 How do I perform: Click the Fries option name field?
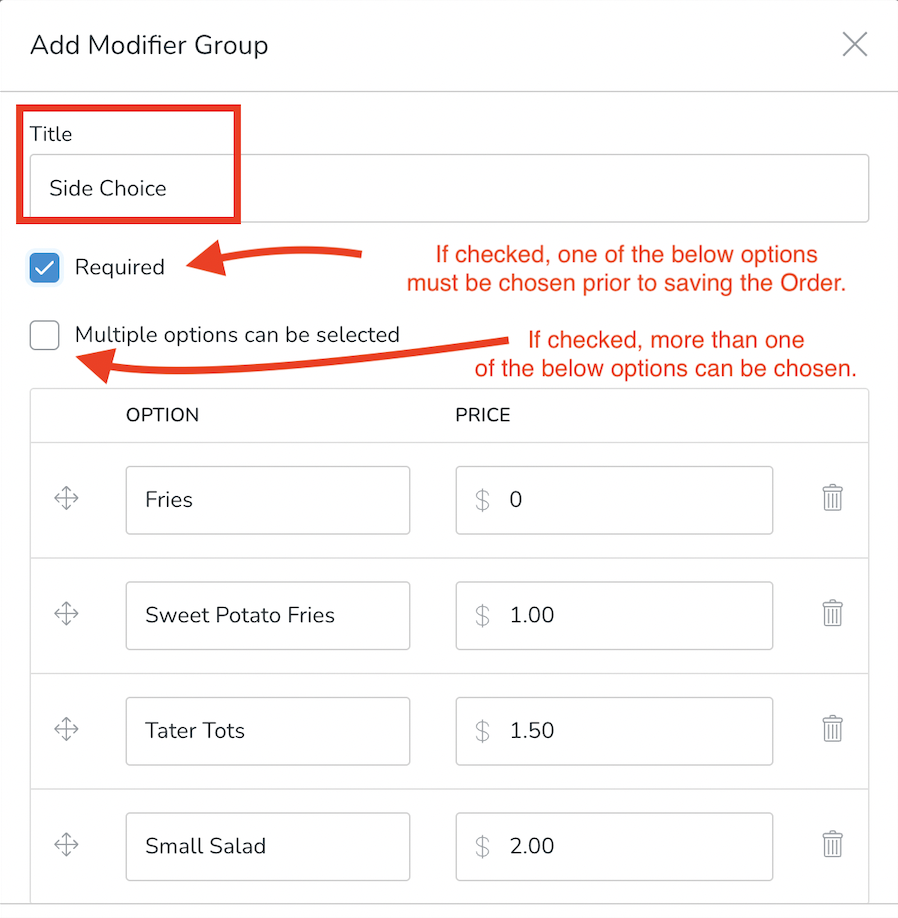(267, 499)
